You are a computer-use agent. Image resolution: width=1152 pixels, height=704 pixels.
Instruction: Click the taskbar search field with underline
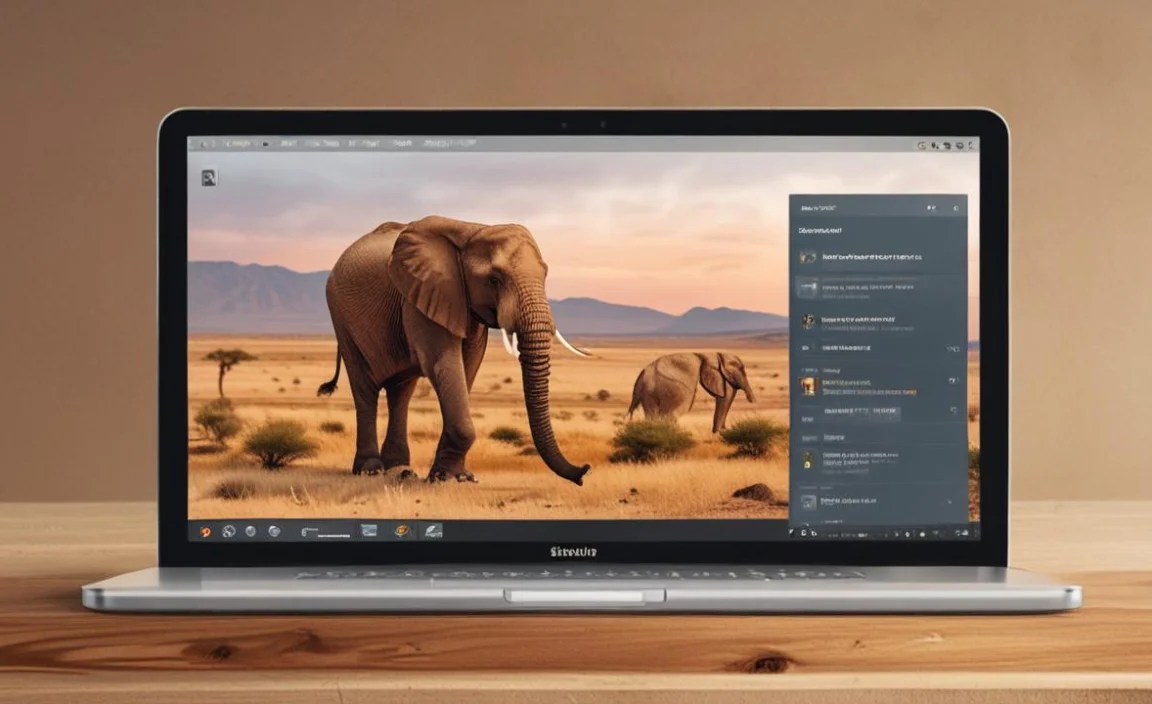[325, 532]
